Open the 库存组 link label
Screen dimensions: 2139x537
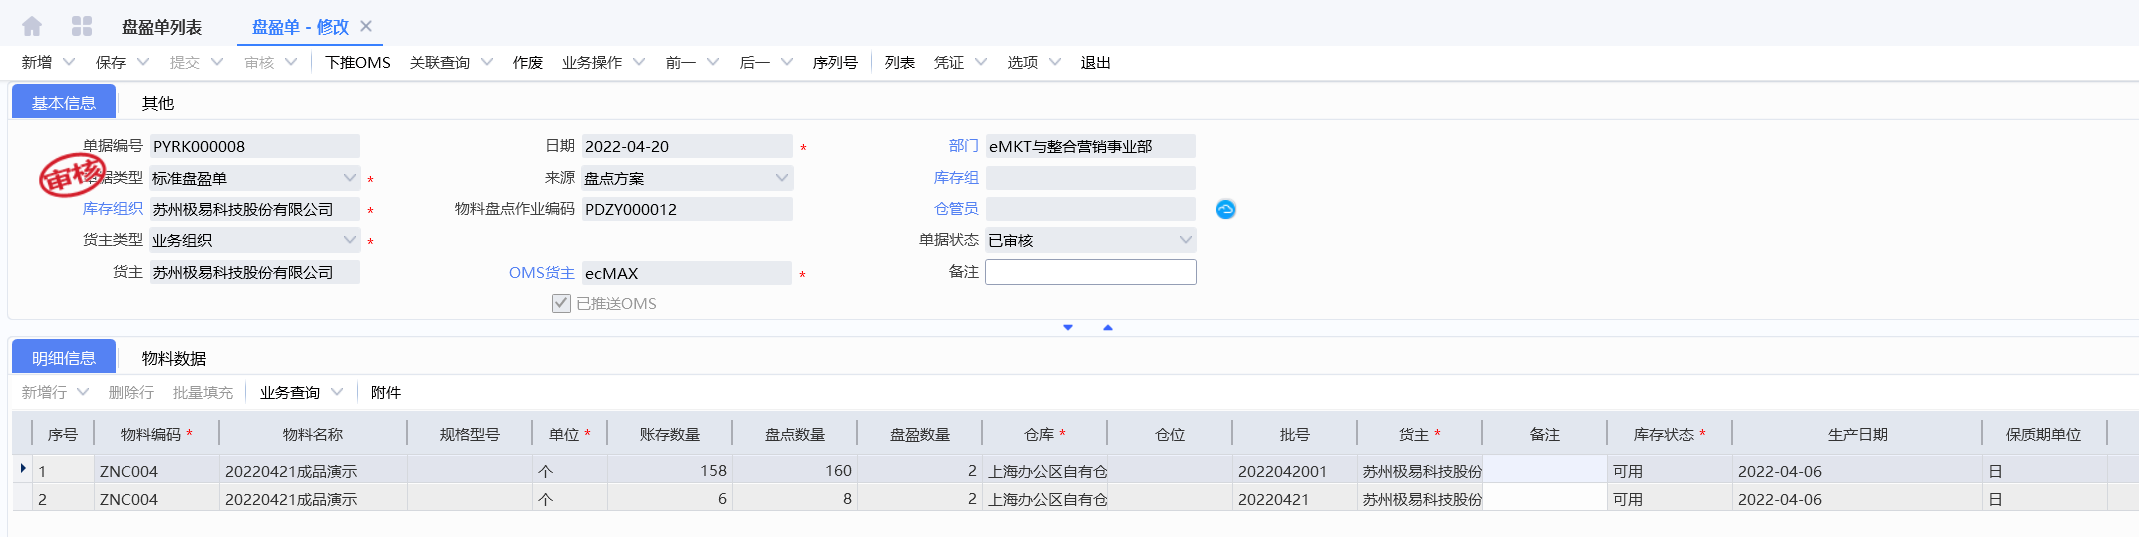956,177
